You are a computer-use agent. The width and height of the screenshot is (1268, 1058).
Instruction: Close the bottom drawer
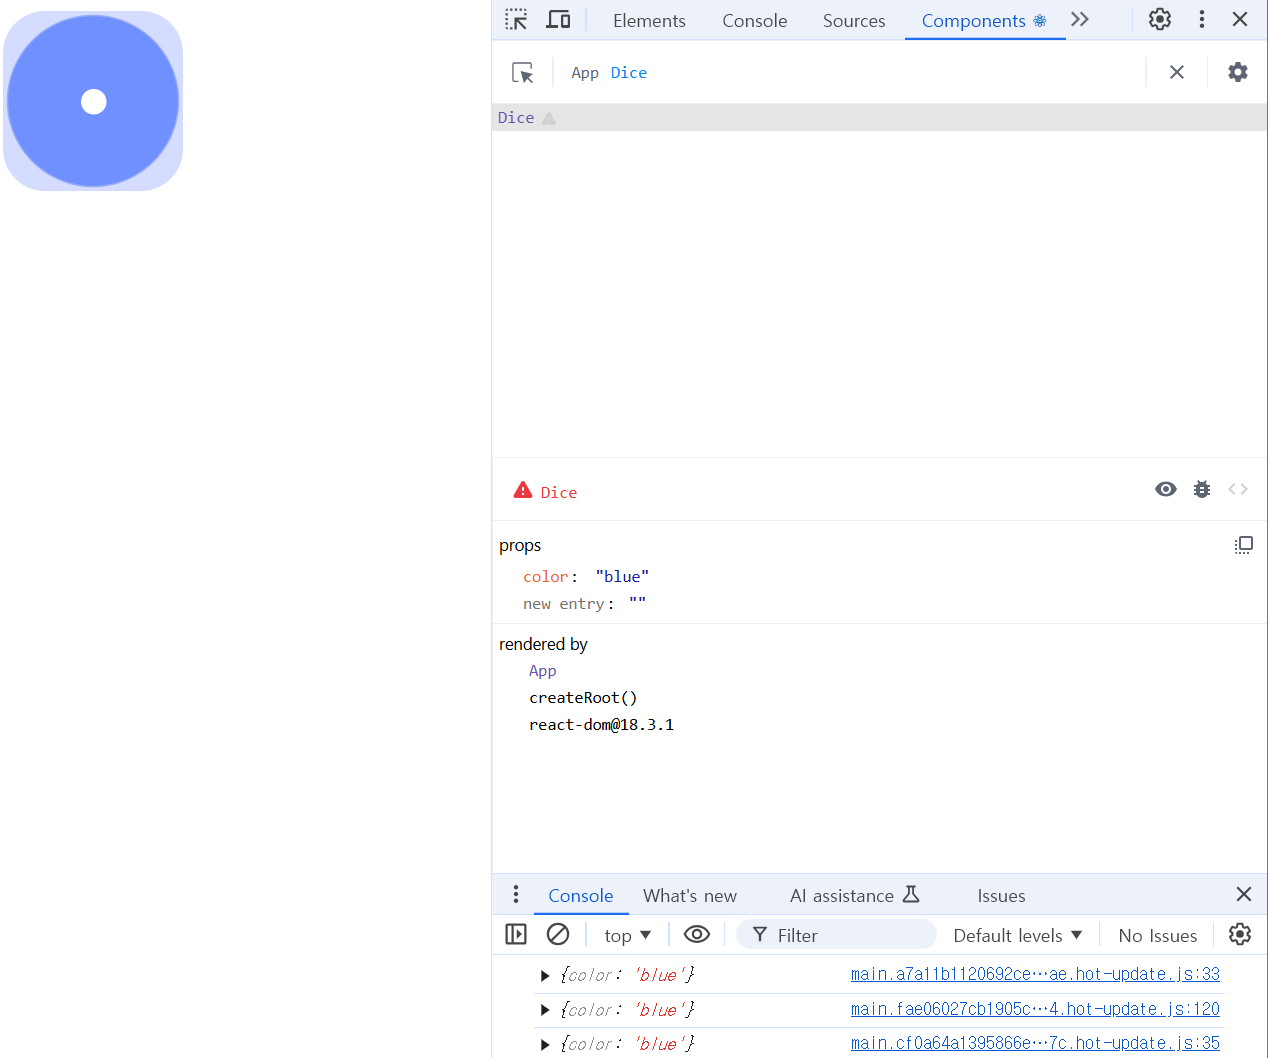[x=1244, y=894]
